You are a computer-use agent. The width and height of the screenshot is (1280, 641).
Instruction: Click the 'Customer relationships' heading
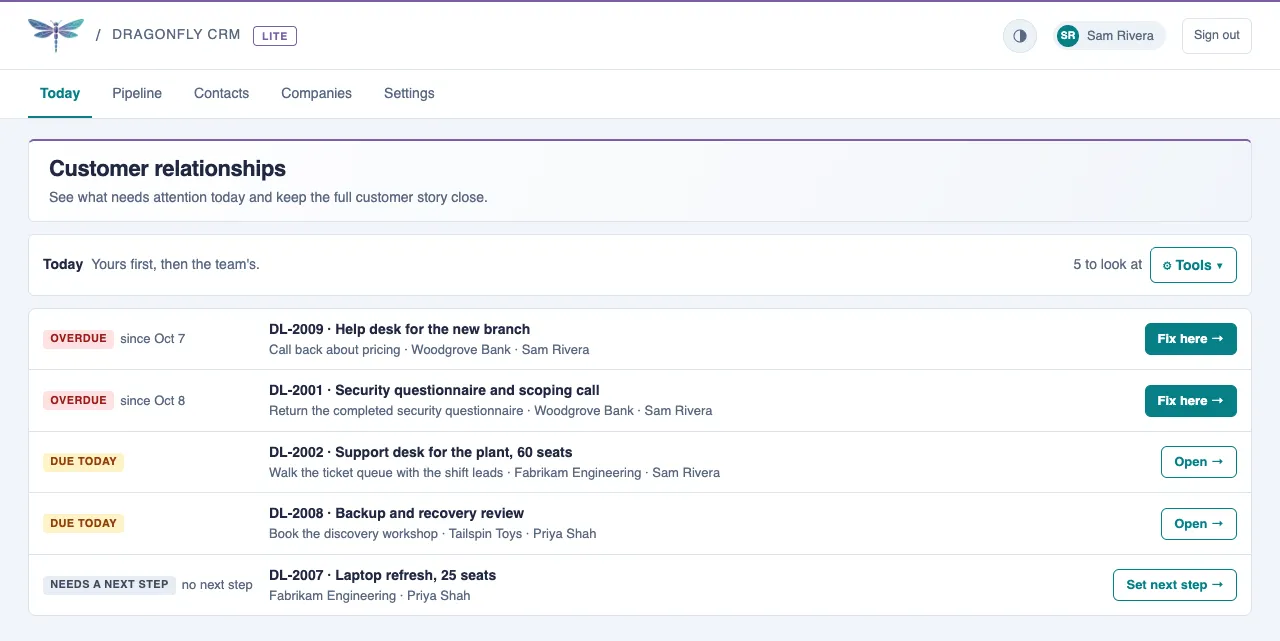pyautogui.click(x=167, y=168)
